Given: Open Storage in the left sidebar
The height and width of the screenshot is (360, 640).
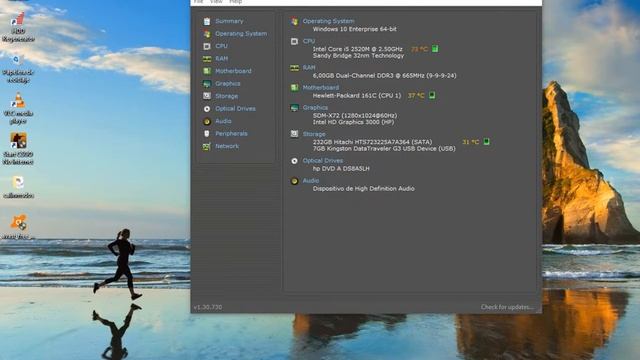Looking at the screenshot, I should point(226,96).
